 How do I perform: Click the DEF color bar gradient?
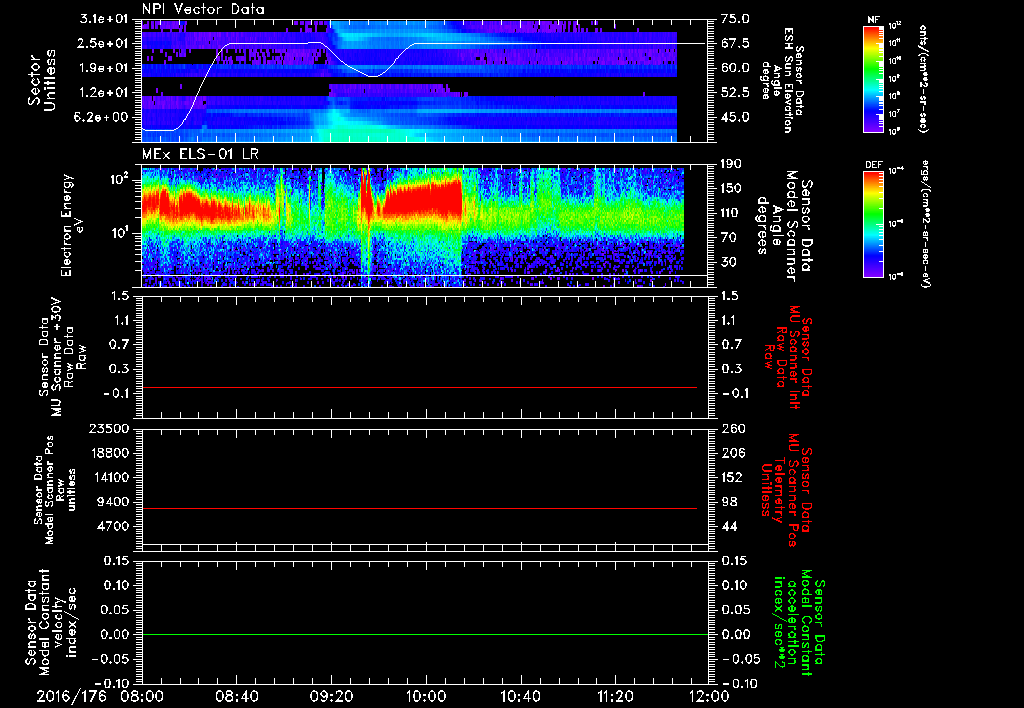coord(874,224)
